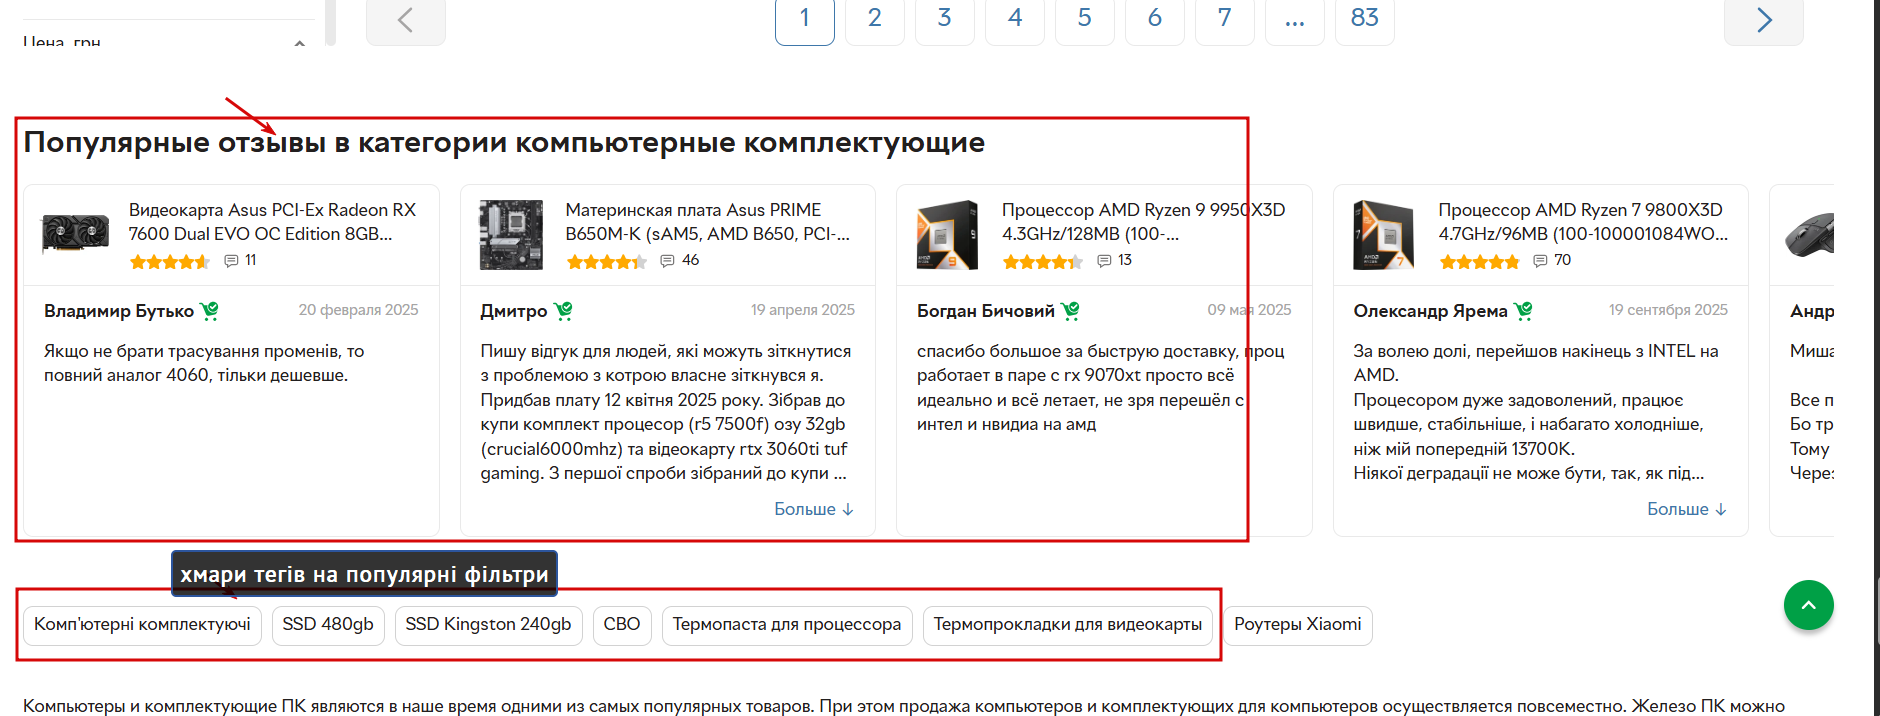
Task: Click comment icon with 13 reviews
Action: pos(1104,261)
